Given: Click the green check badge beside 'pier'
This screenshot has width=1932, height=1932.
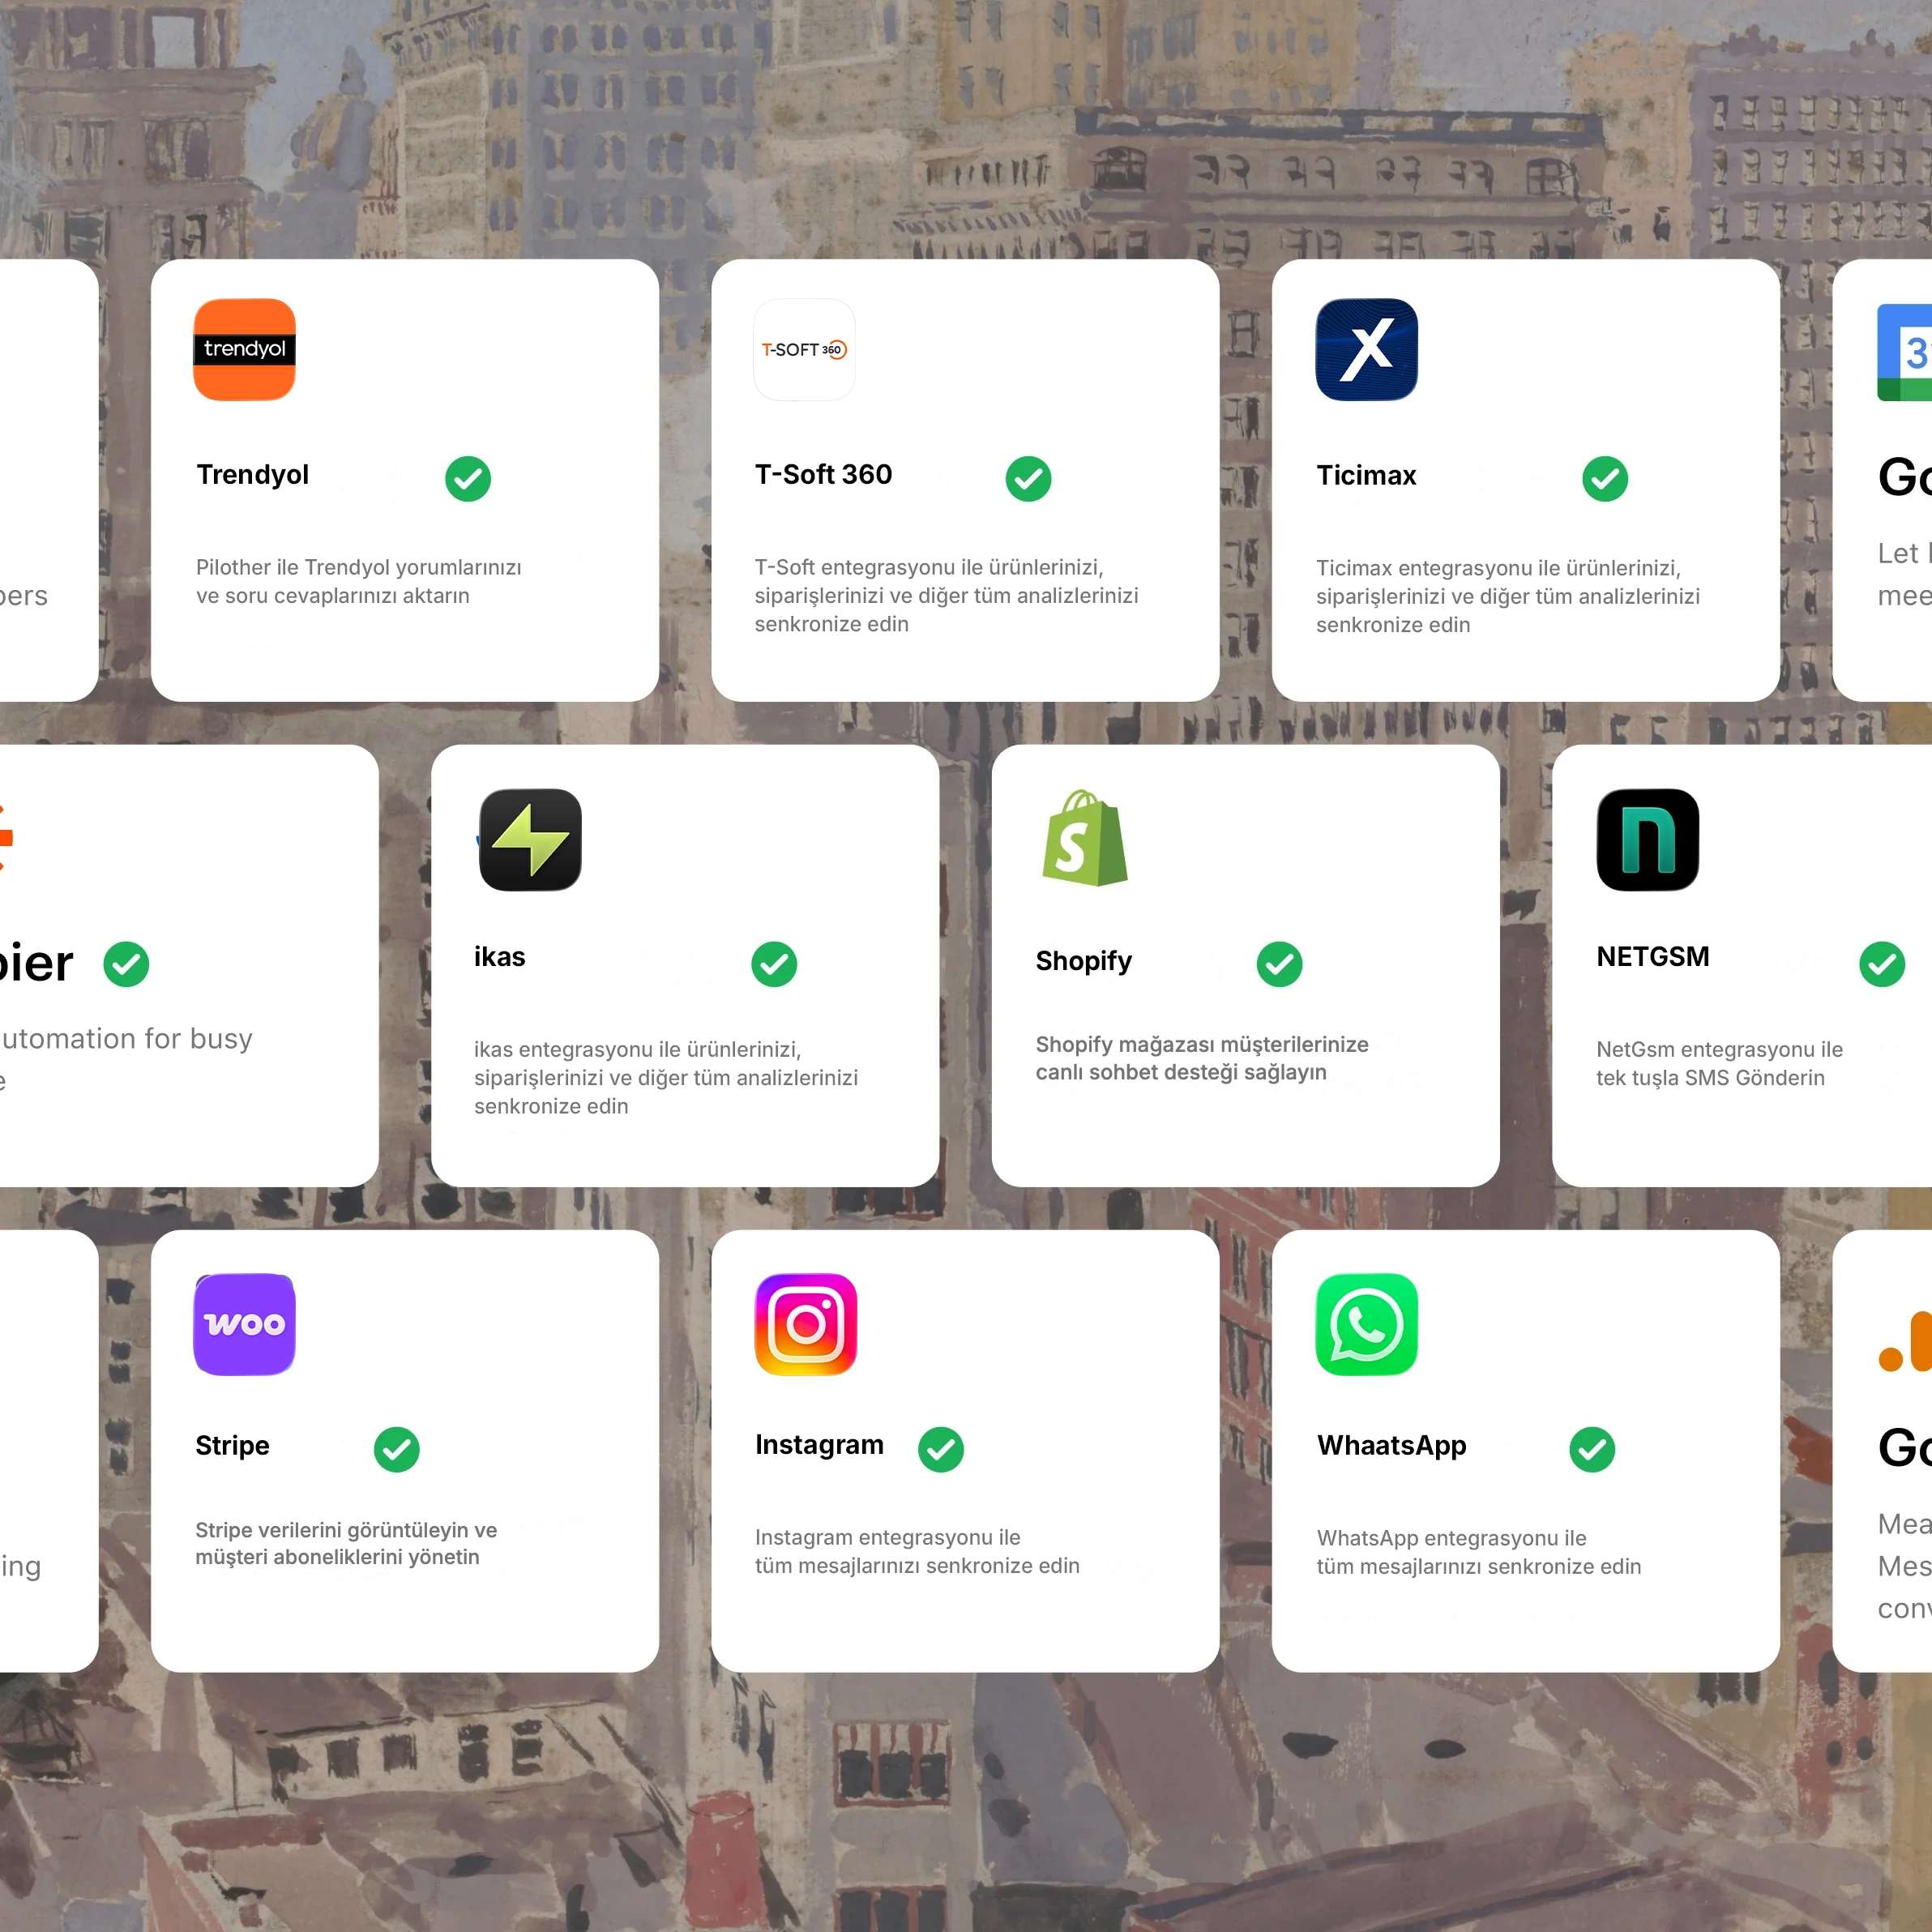Looking at the screenshot, I should [126, 964].
